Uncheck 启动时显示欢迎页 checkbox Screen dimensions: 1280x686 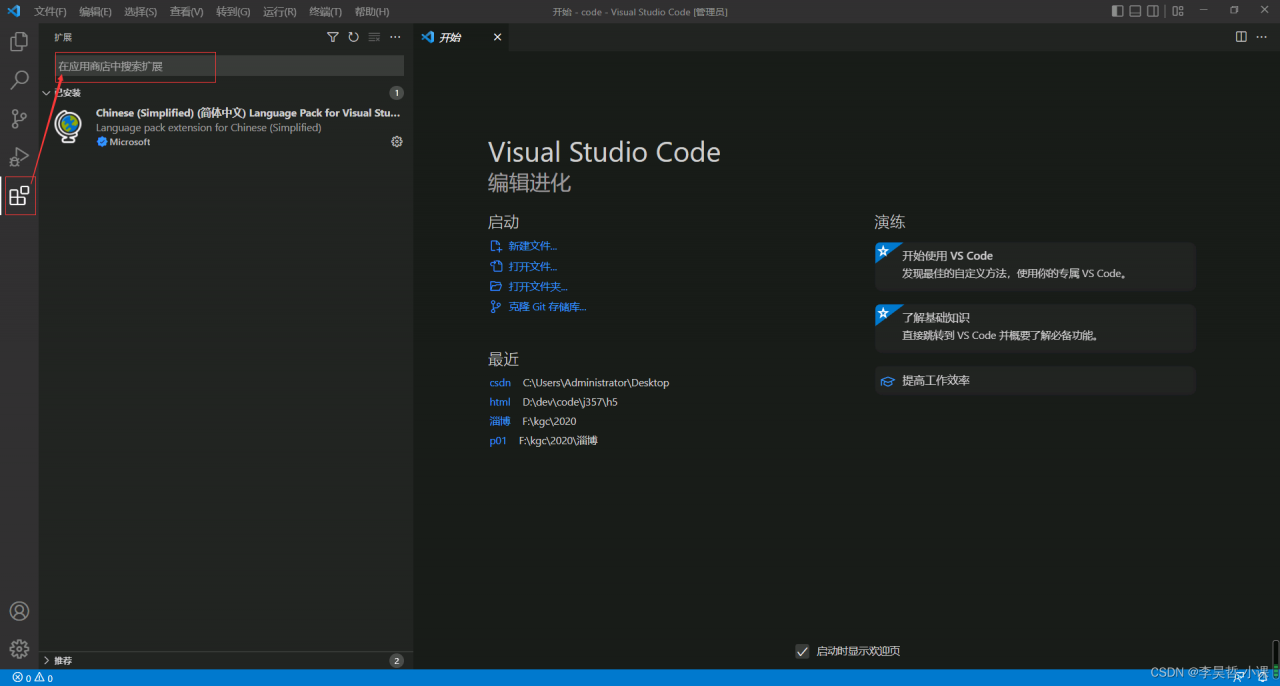coord(802,651)
